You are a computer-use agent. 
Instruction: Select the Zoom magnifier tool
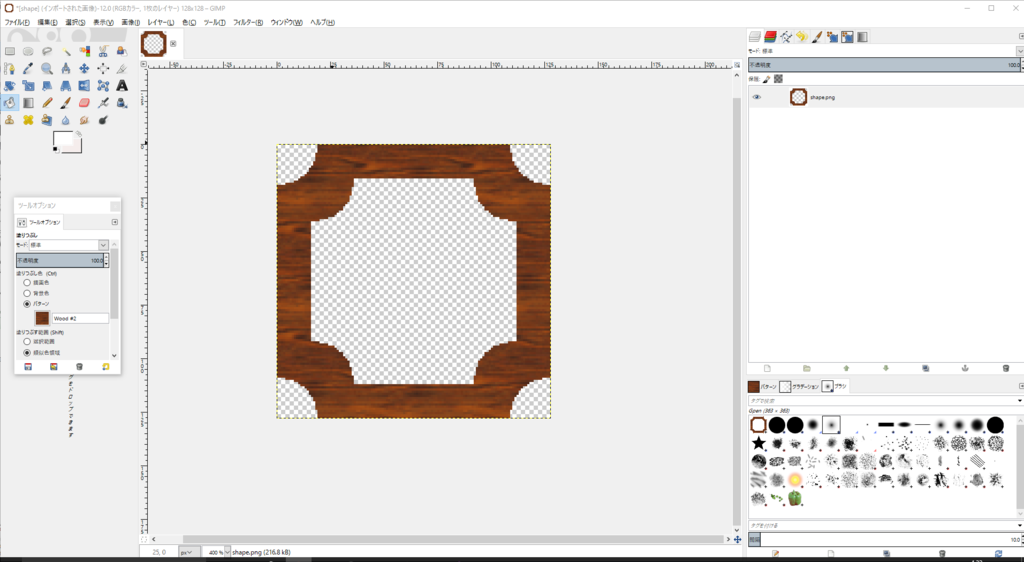pos(47,69)
